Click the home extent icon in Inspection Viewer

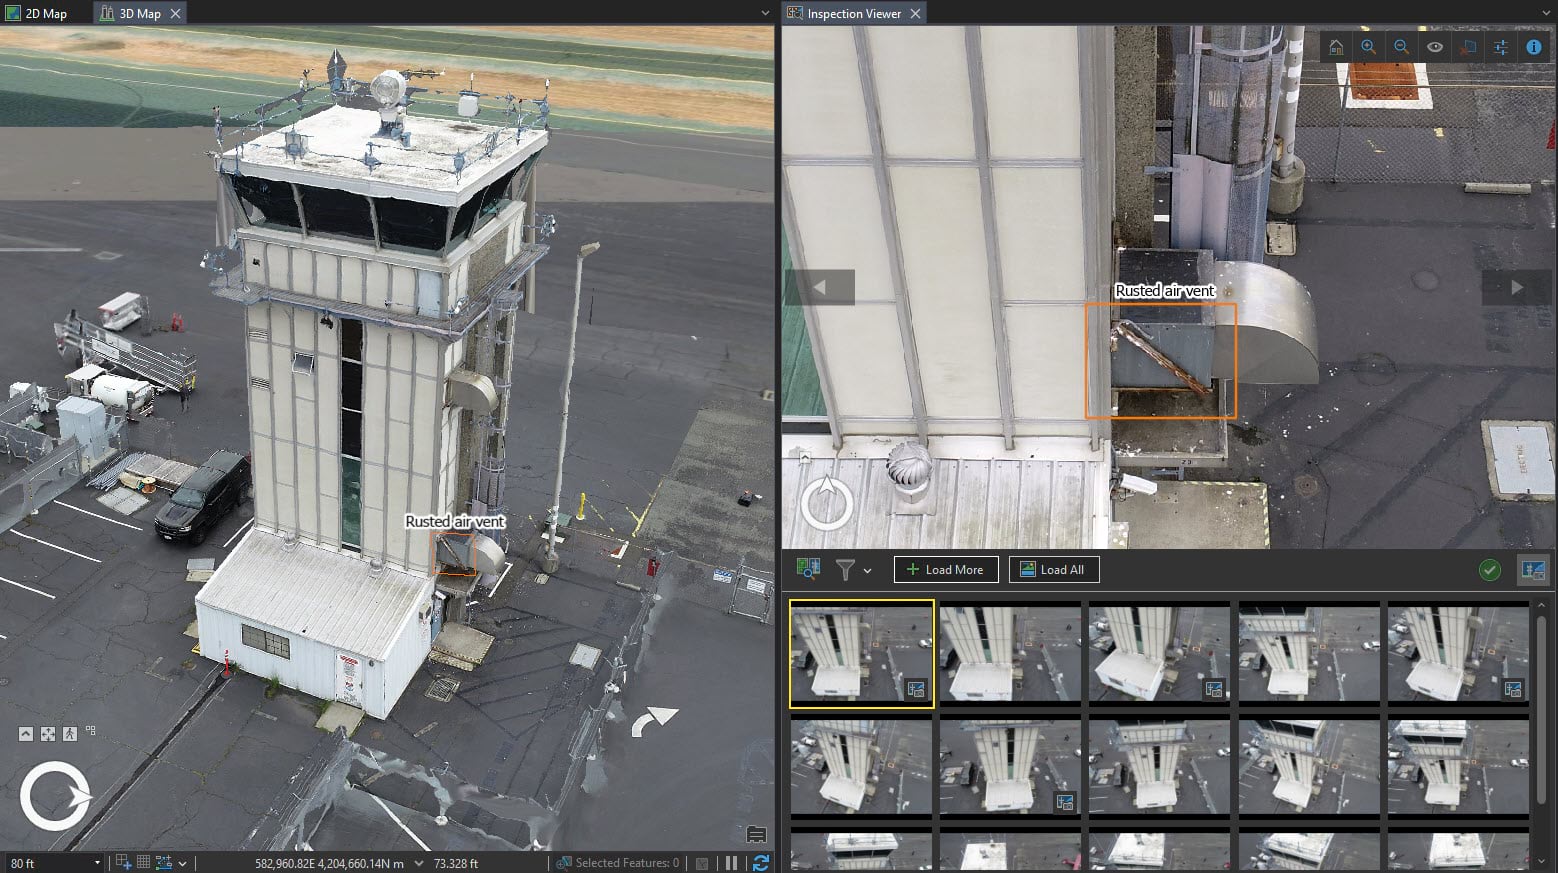click(x=1336, y=47)
